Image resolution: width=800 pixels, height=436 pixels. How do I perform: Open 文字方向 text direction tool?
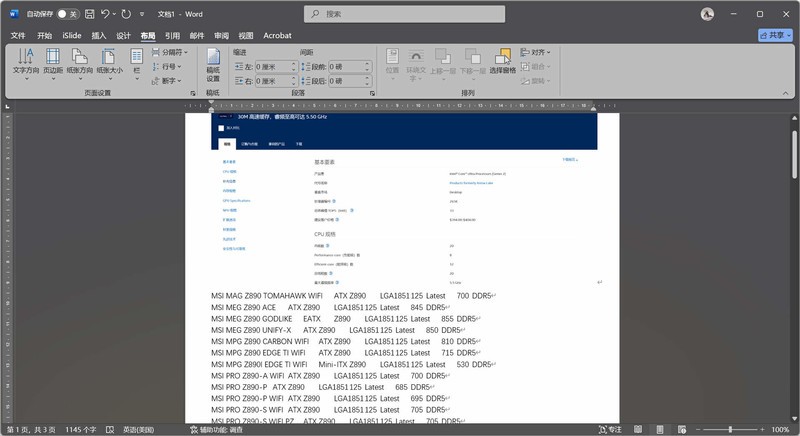(26, 64)
